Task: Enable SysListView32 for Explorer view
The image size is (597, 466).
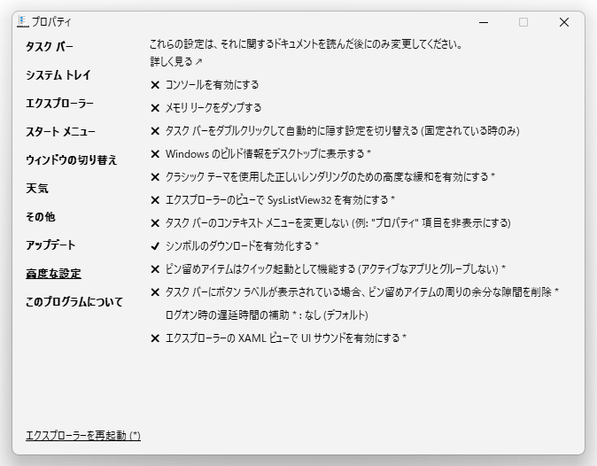Action: [273, 200]
